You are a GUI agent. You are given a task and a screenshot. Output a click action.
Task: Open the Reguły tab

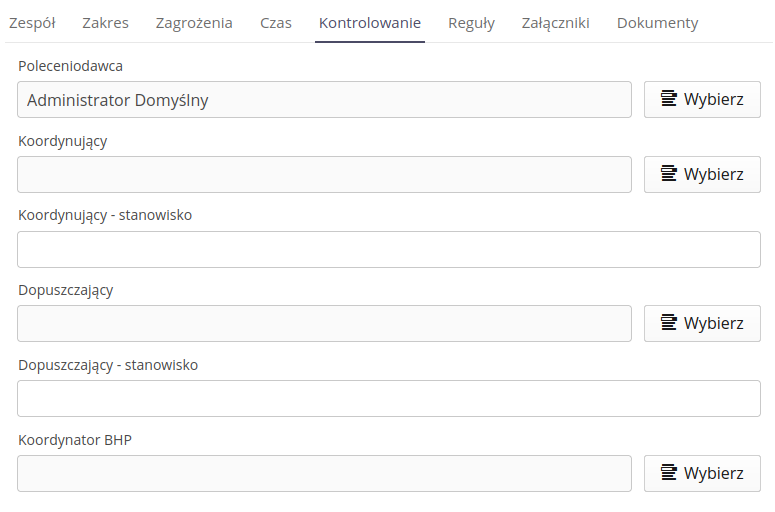pos(471,23)
